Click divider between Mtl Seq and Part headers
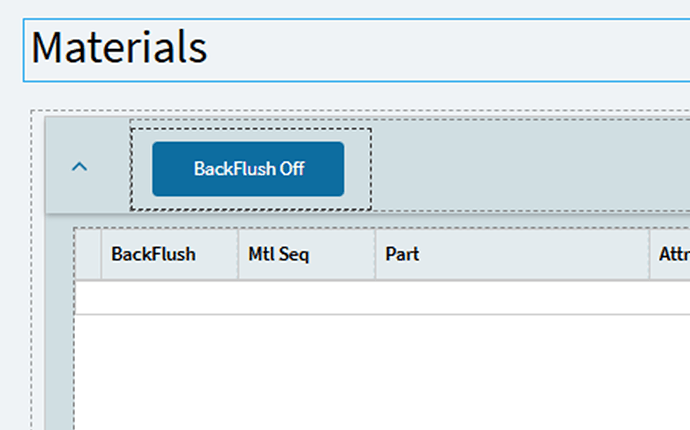 pos(375,254)
